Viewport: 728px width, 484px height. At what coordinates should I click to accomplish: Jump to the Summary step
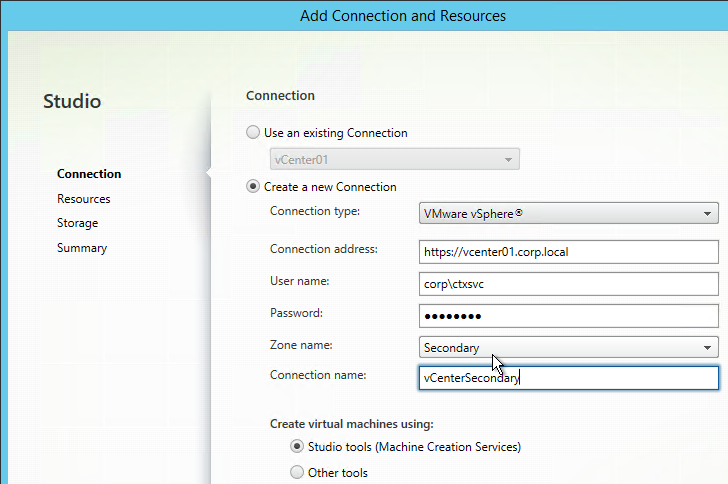[x=82, y=248]
